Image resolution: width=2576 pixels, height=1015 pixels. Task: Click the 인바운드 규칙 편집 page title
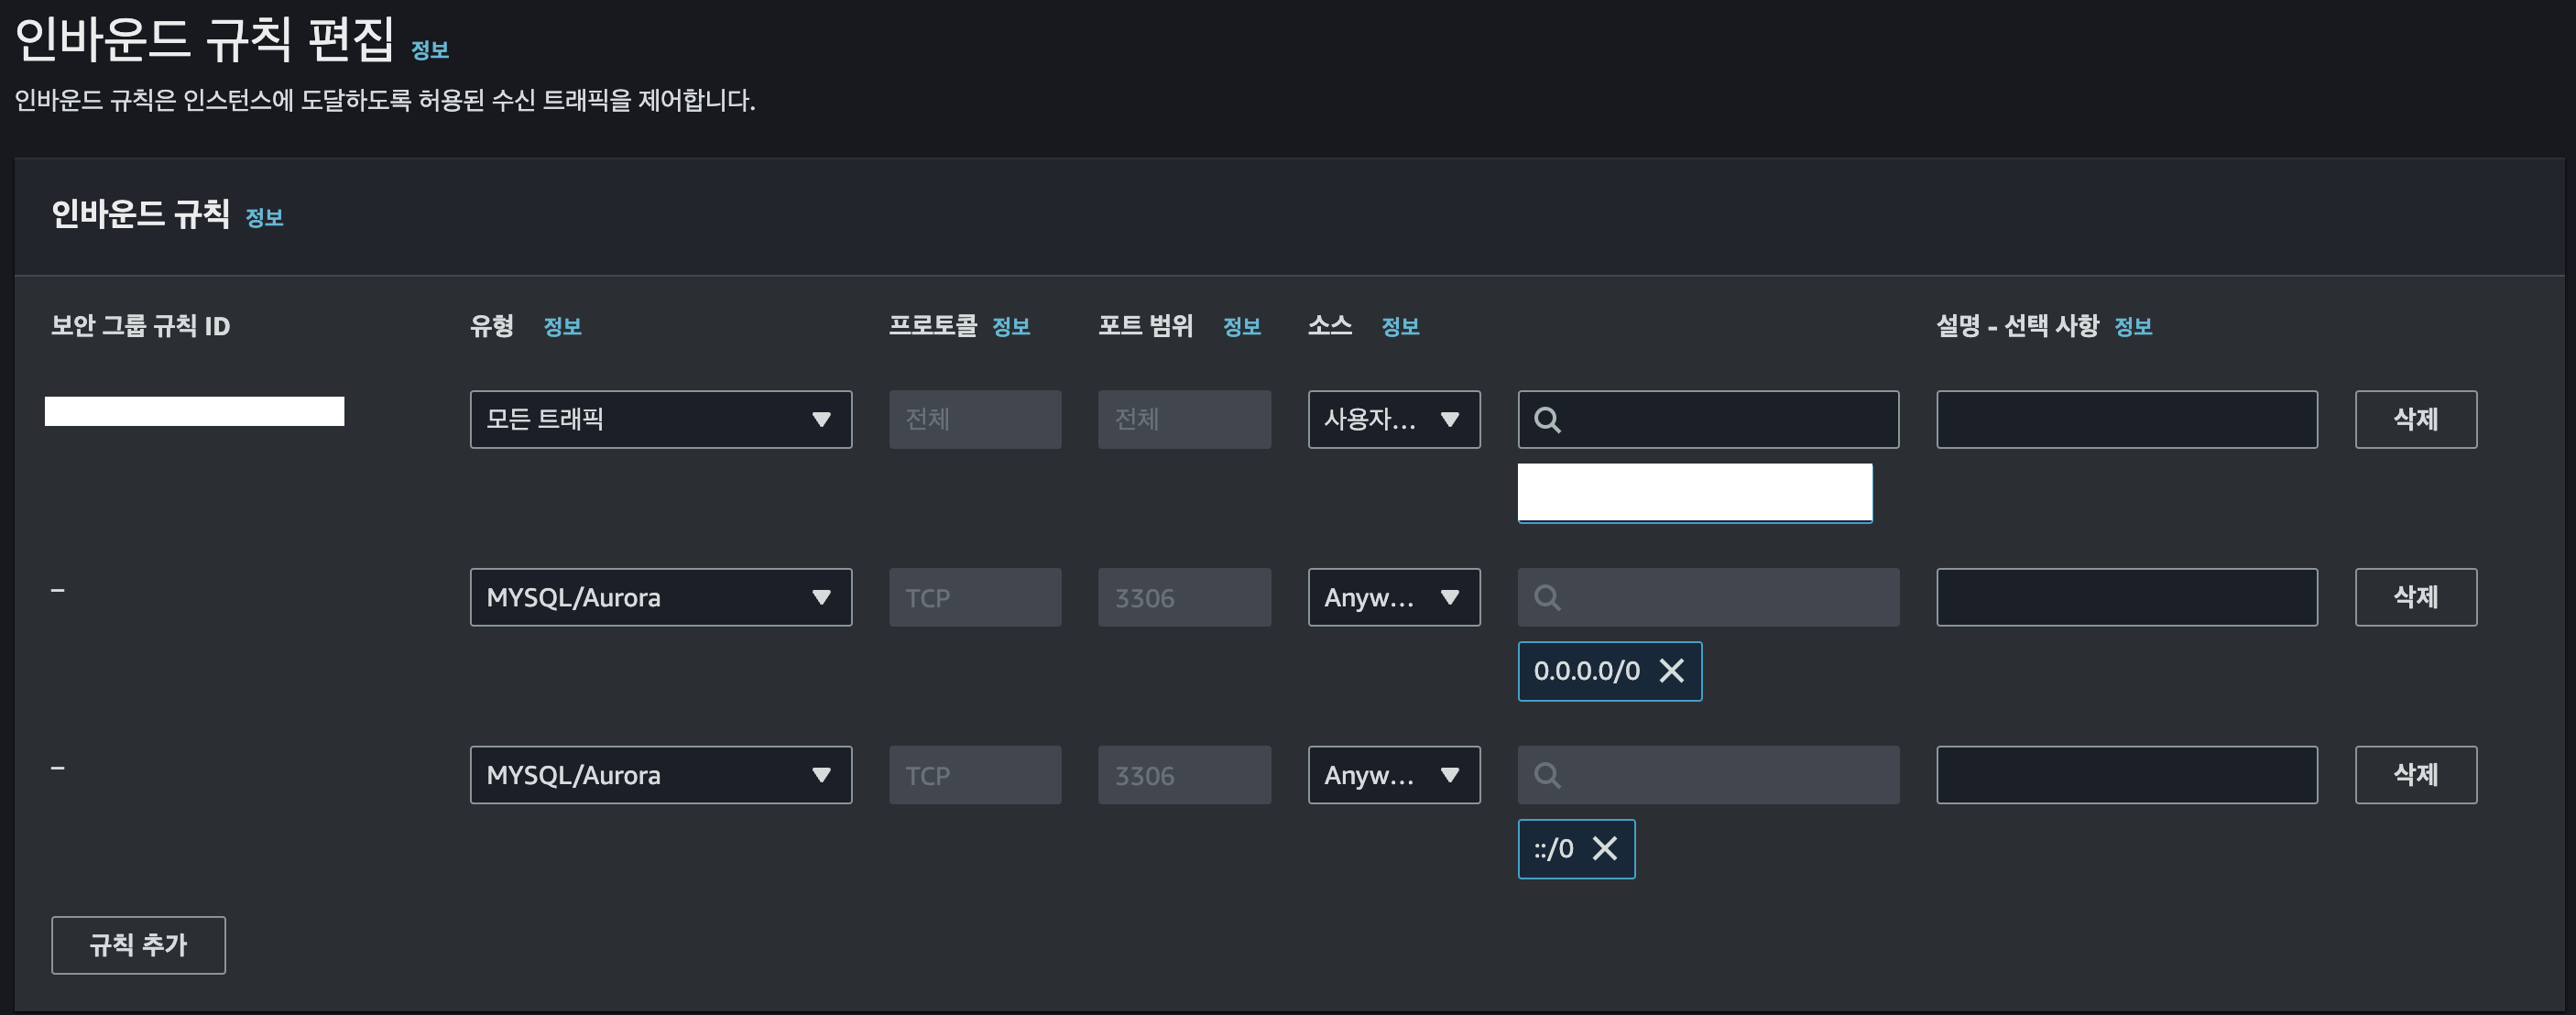point(205,40)
